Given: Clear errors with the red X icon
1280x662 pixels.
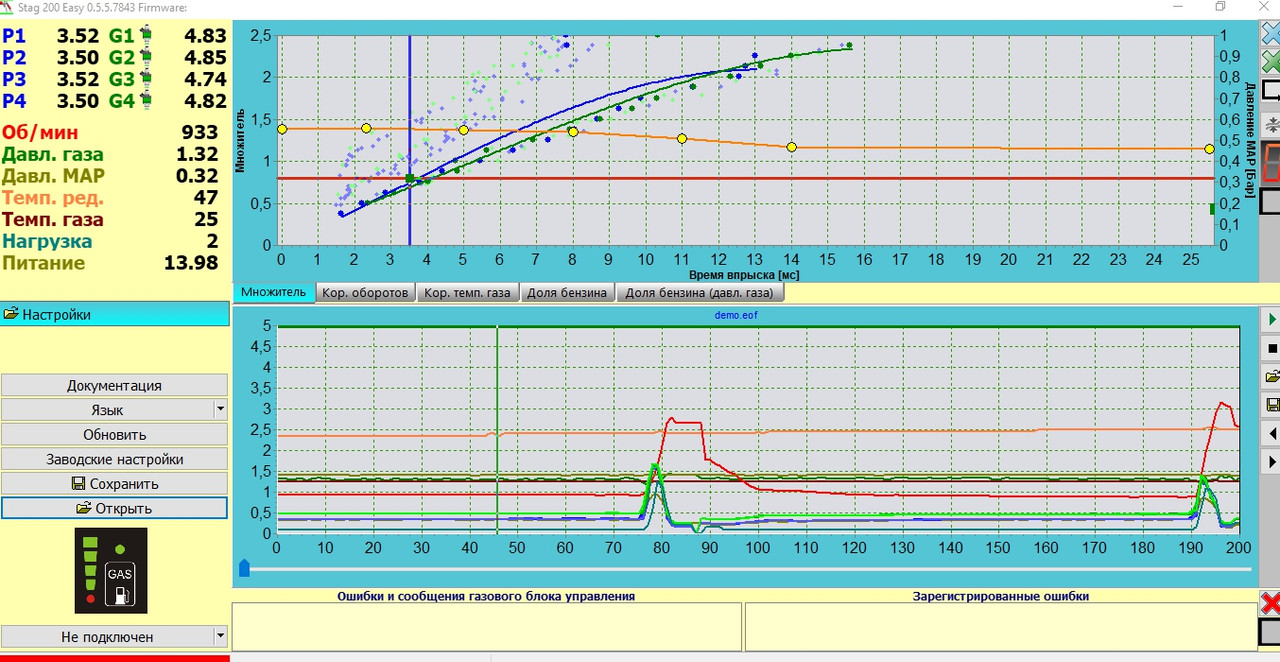Looking at the screenshot, I should [x=1270, y=603].
